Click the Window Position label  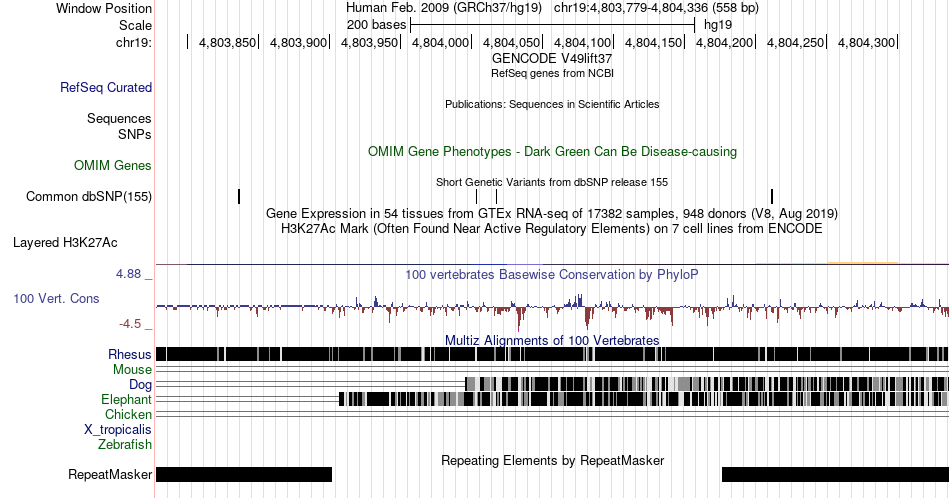(104, 8)
